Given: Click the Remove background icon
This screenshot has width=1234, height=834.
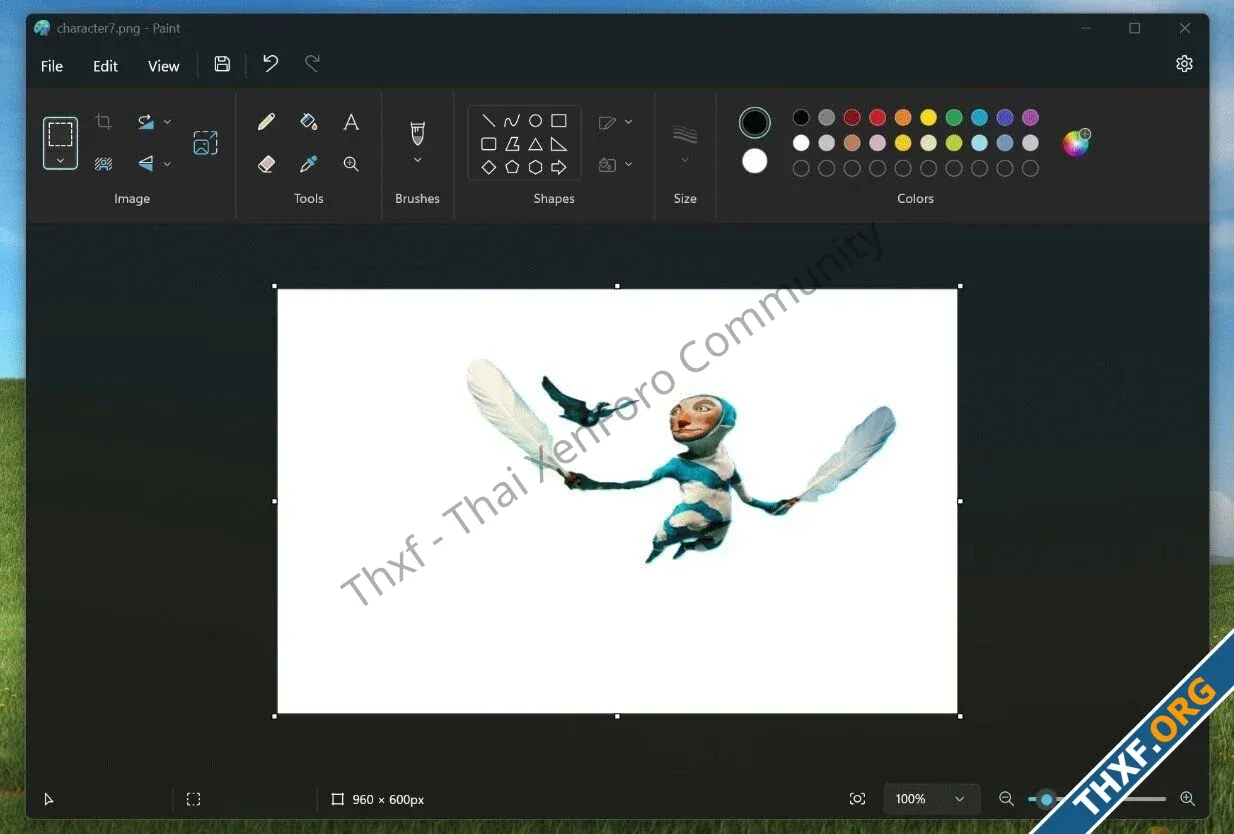Looking at the screenshot, I should [x=103, y=164].
